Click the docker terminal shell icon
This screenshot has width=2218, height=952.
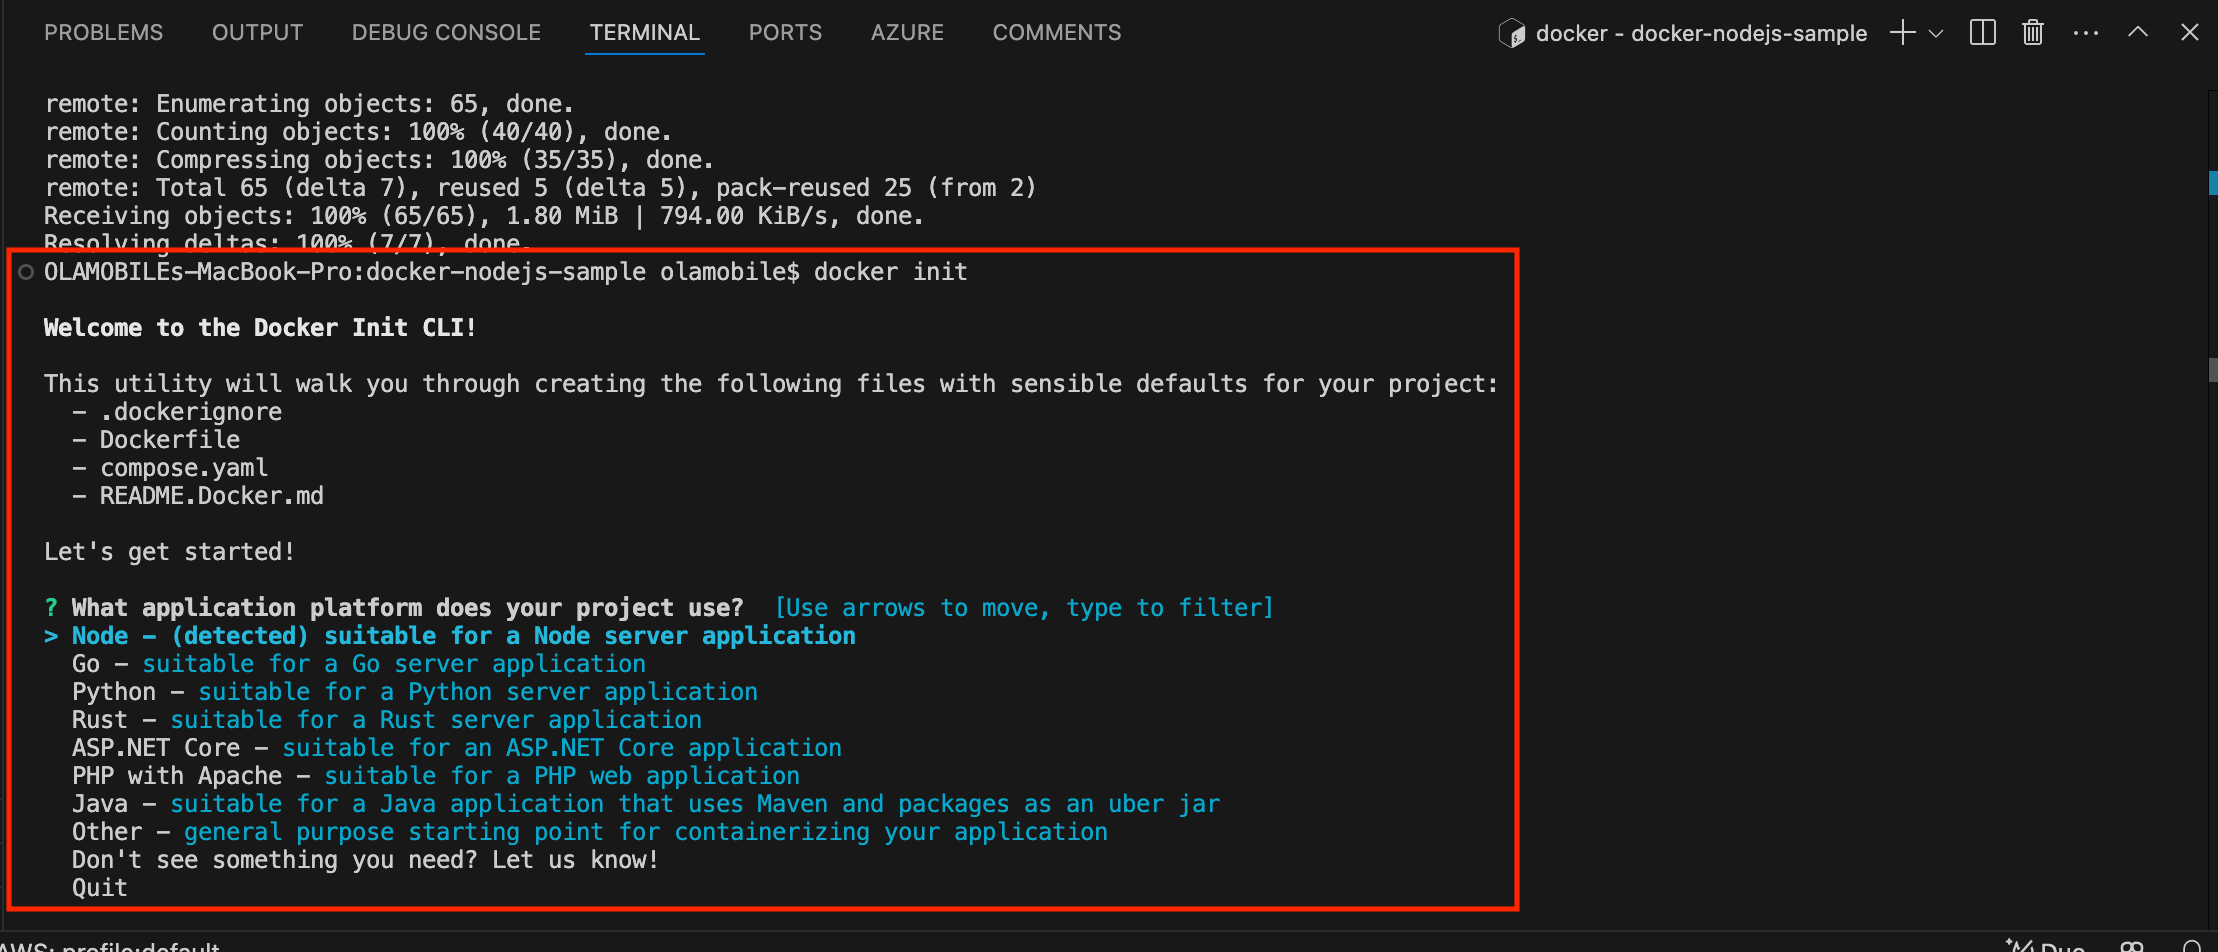point(1512,34)
